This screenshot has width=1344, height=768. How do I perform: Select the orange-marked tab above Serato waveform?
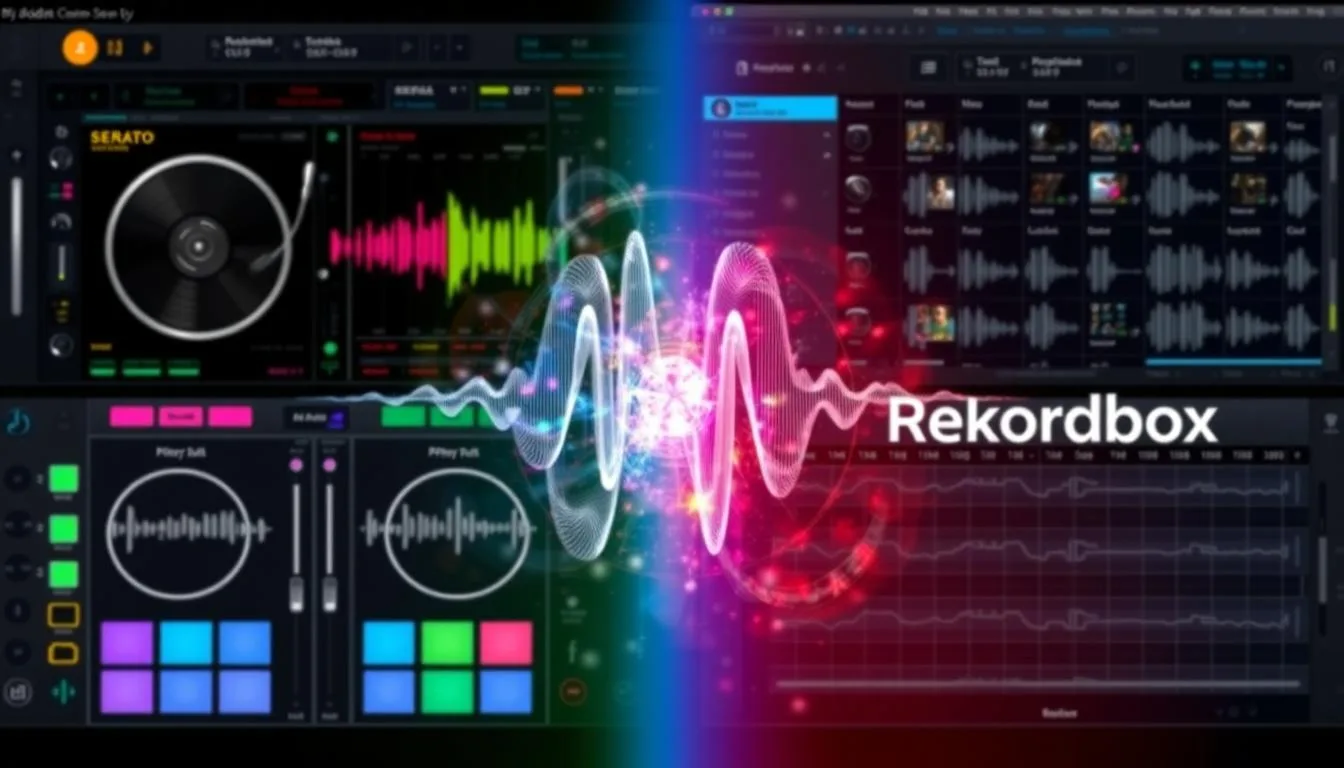[x=580, y=96]
